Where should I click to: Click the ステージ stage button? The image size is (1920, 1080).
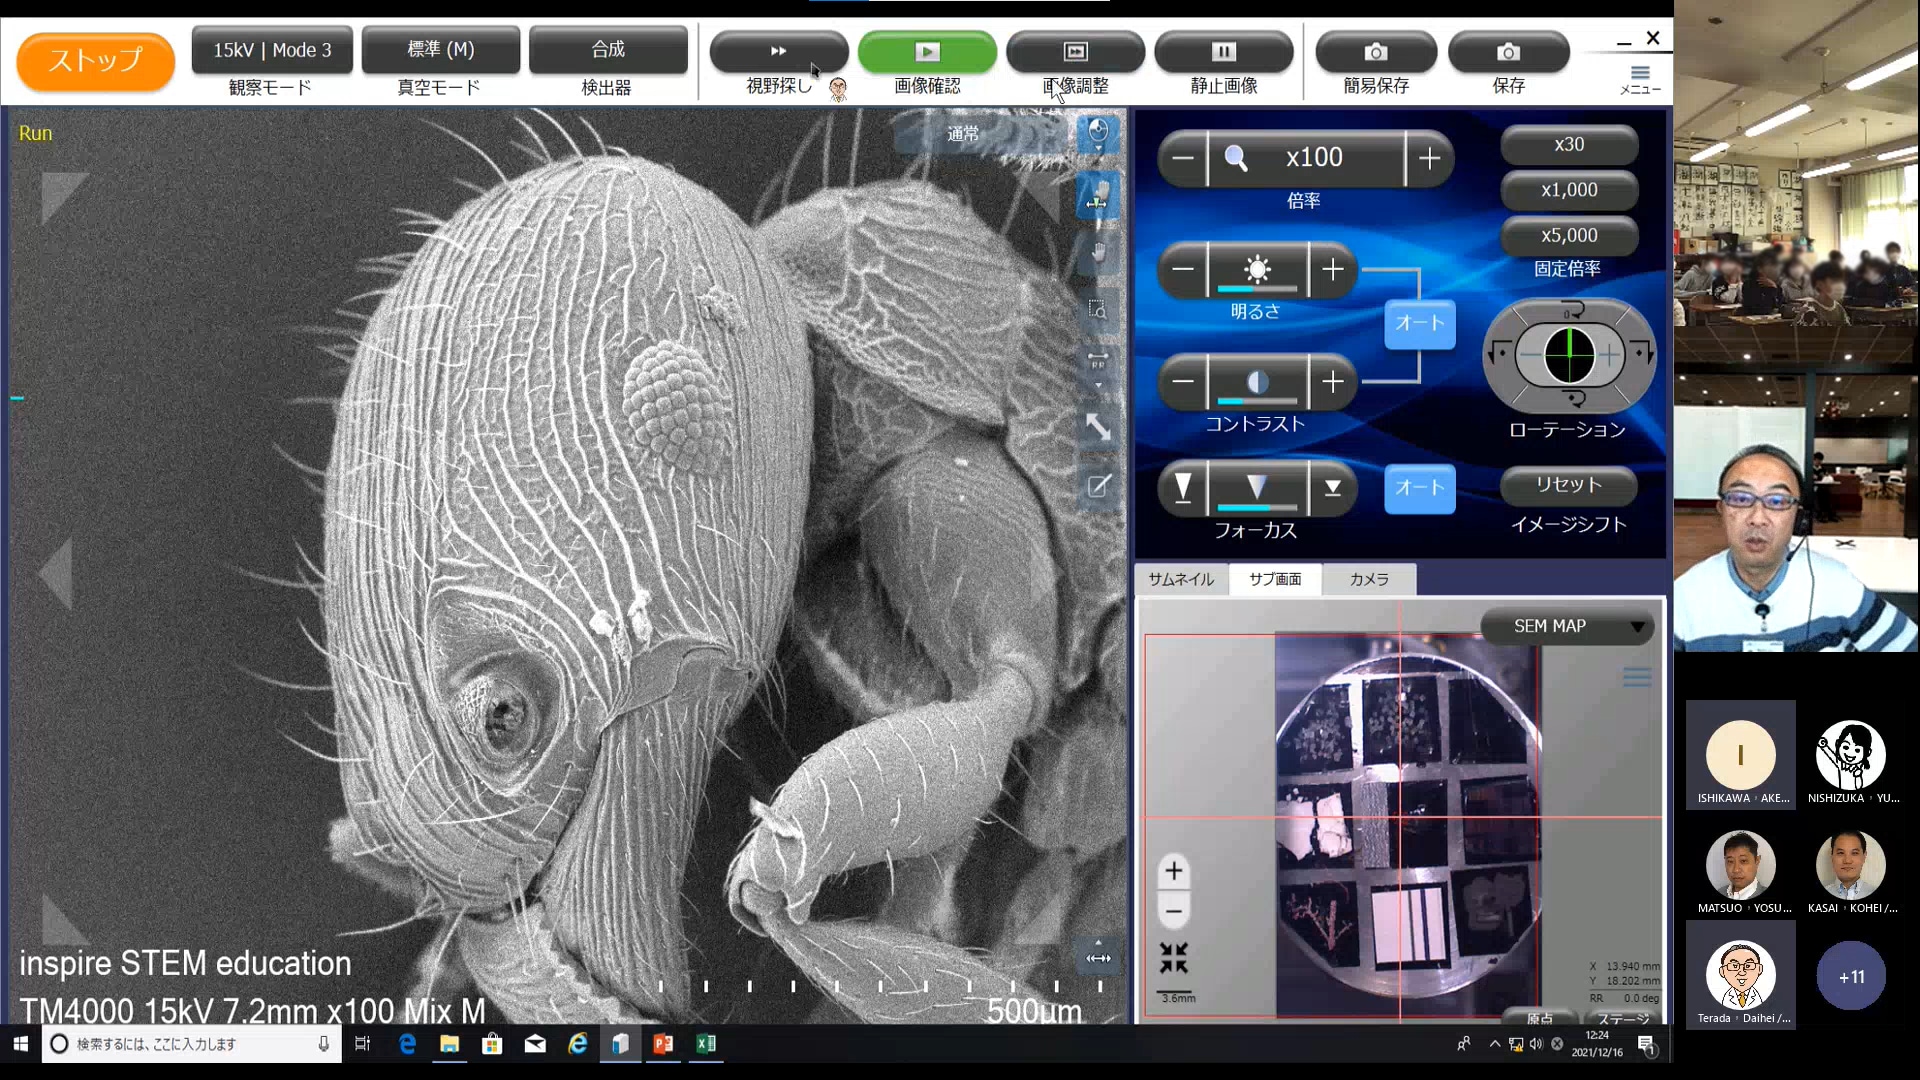pyautogui.click(x=1623, y=1018)
